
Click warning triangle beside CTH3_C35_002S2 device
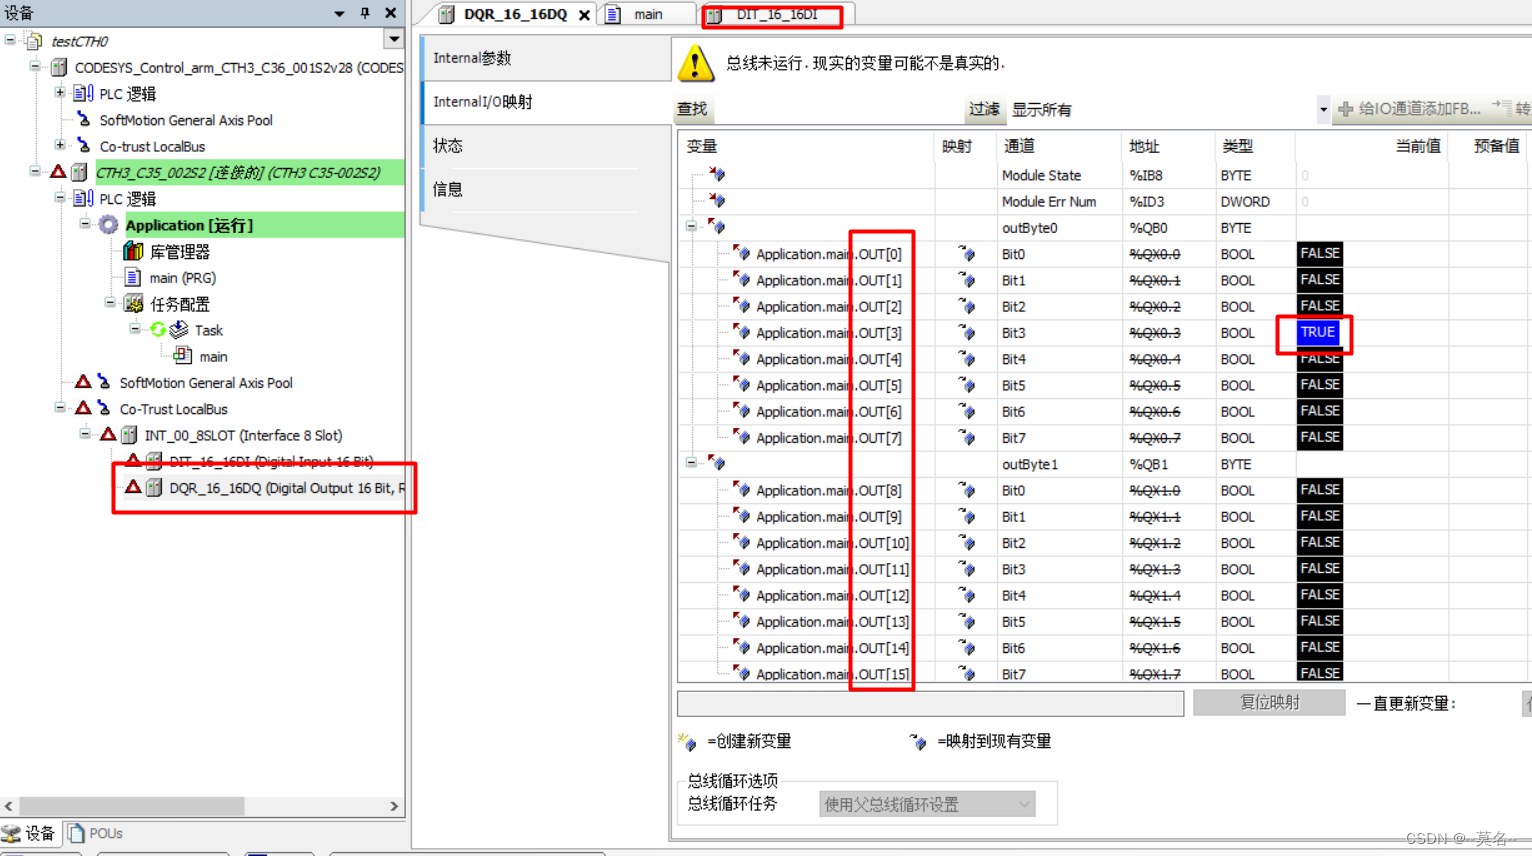[x=59, y=172]
